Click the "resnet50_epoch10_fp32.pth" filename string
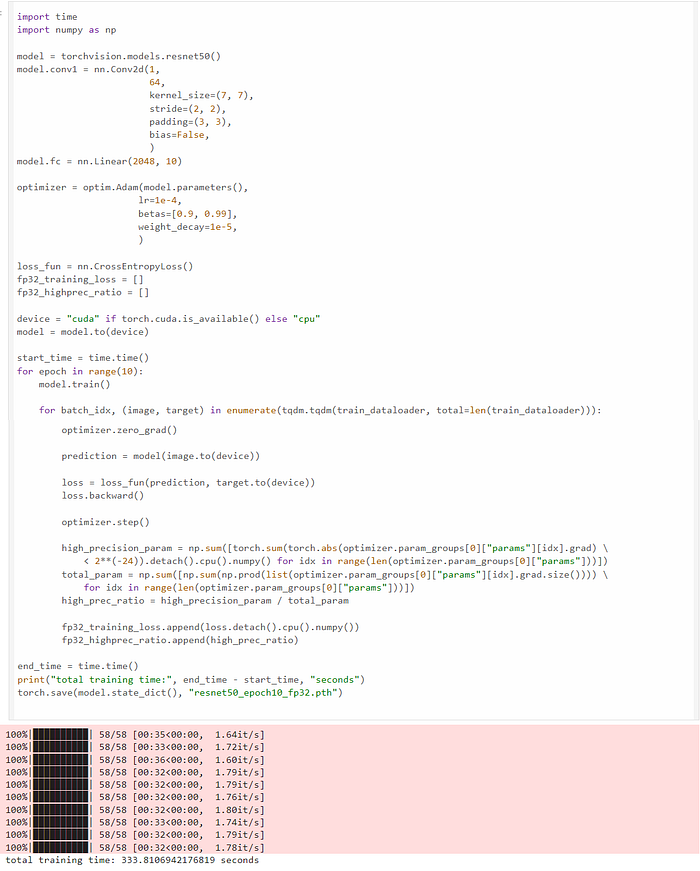 [x=263, y=693]
